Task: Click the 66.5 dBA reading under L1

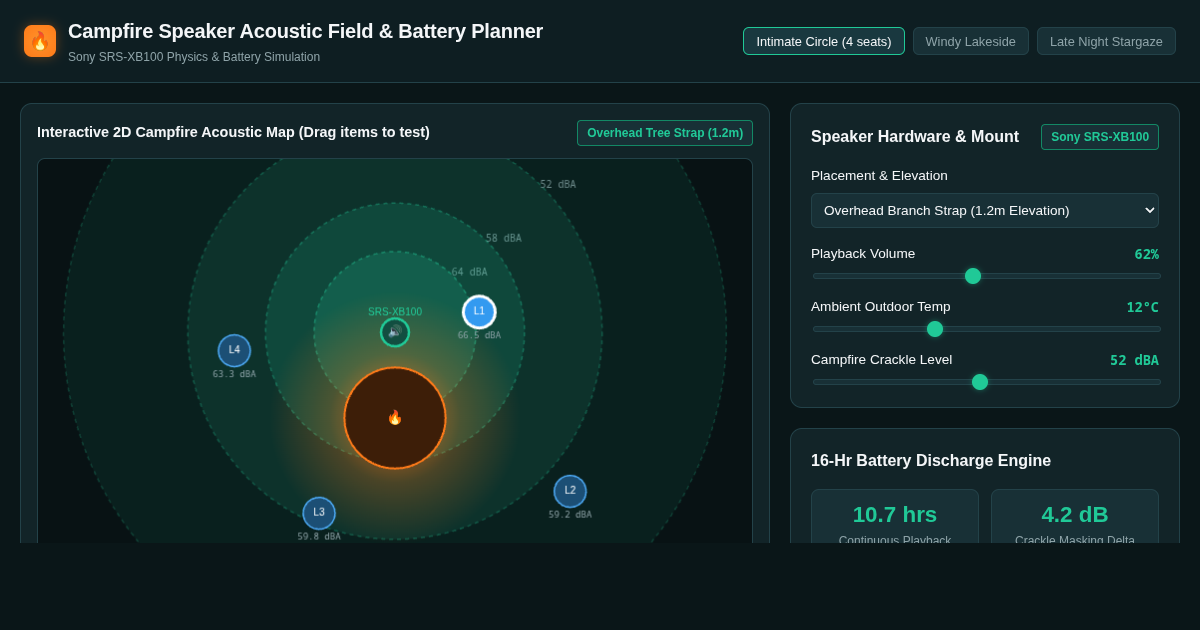Action: [x=479, y=335]
